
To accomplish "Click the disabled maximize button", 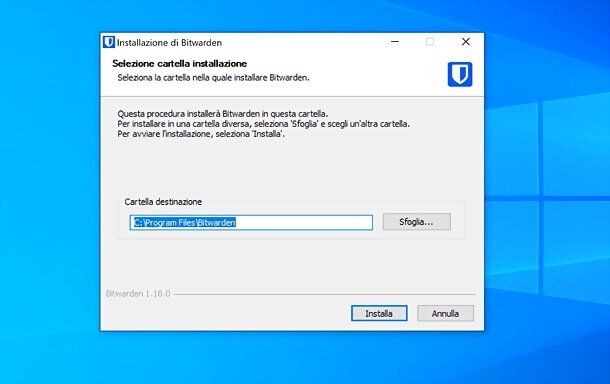I will [430, 42].
